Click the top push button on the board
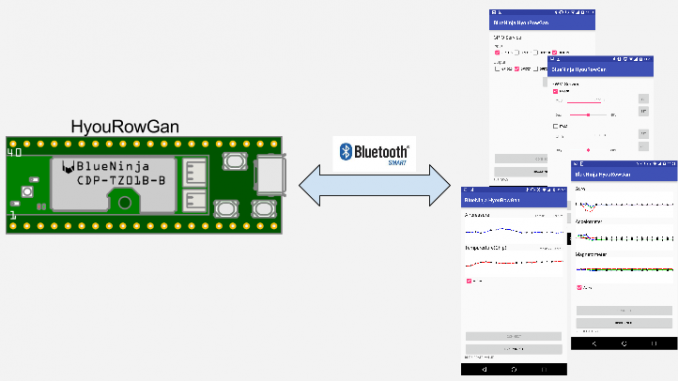 click(235, 162)
